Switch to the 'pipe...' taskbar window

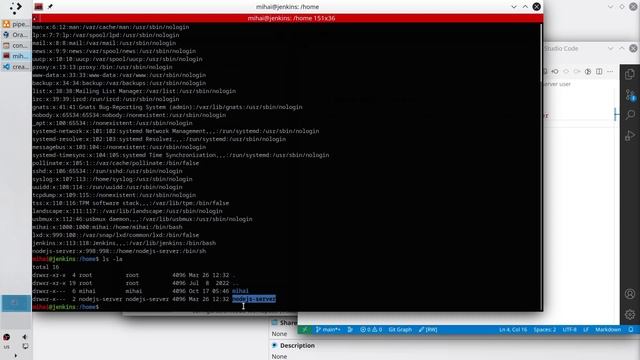pos(16,24)
